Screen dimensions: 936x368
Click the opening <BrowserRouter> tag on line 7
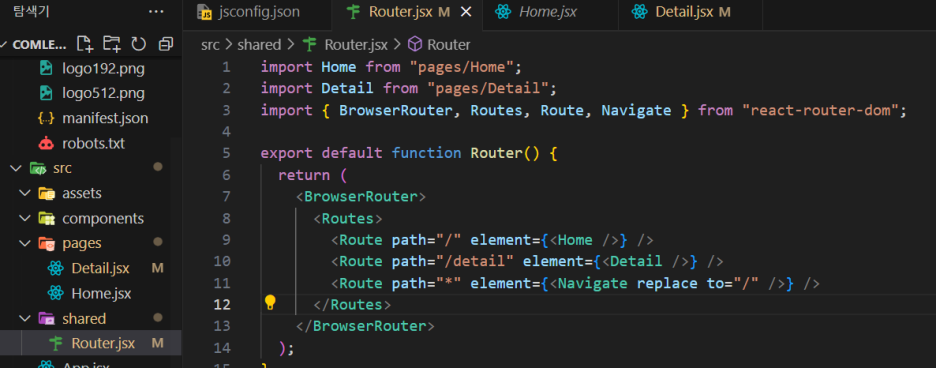tap(361, 197)
